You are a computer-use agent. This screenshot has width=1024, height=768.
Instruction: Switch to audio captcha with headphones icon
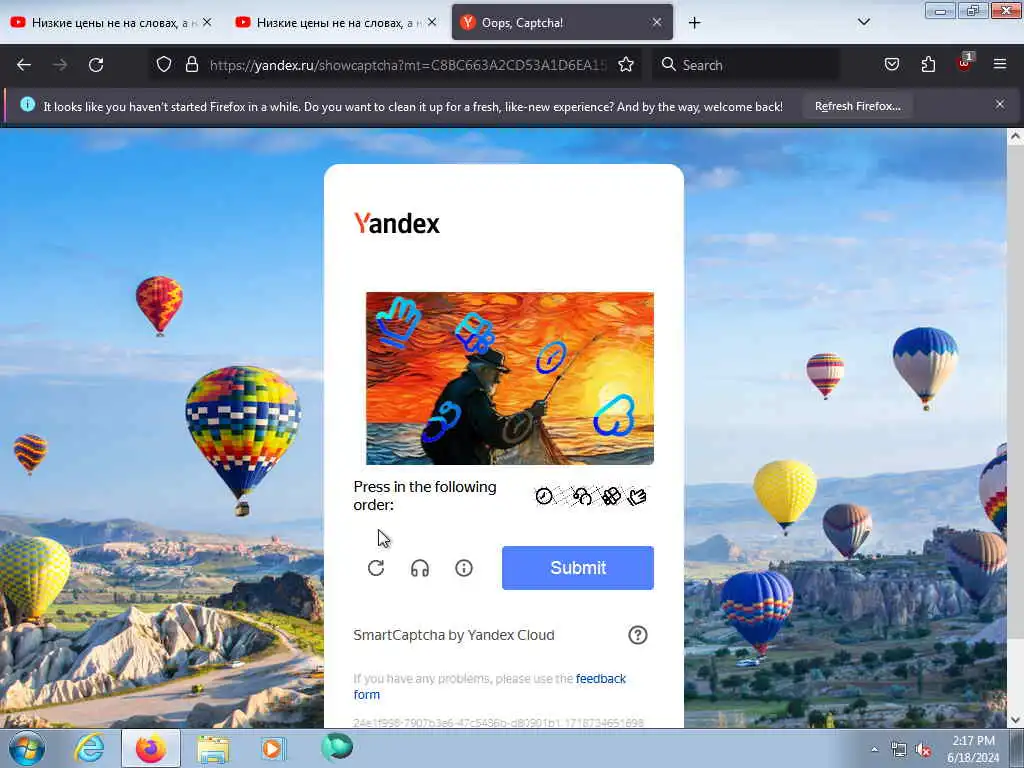pyautogui.click(x=420, y=568)
